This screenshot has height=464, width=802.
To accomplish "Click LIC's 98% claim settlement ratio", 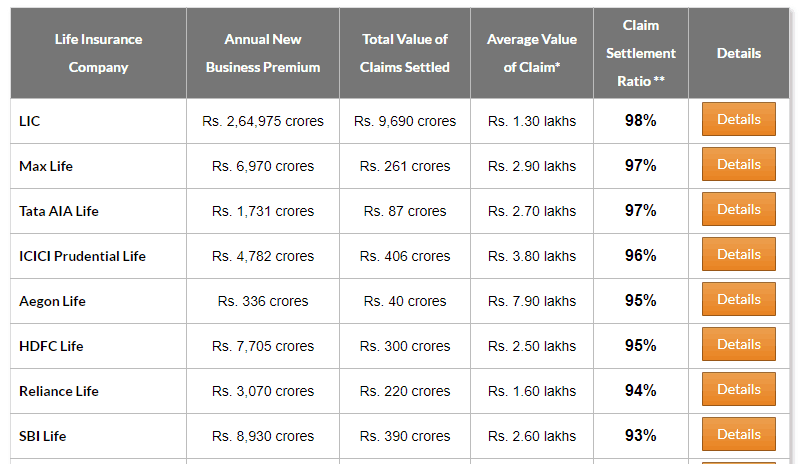I will point(640,121).
